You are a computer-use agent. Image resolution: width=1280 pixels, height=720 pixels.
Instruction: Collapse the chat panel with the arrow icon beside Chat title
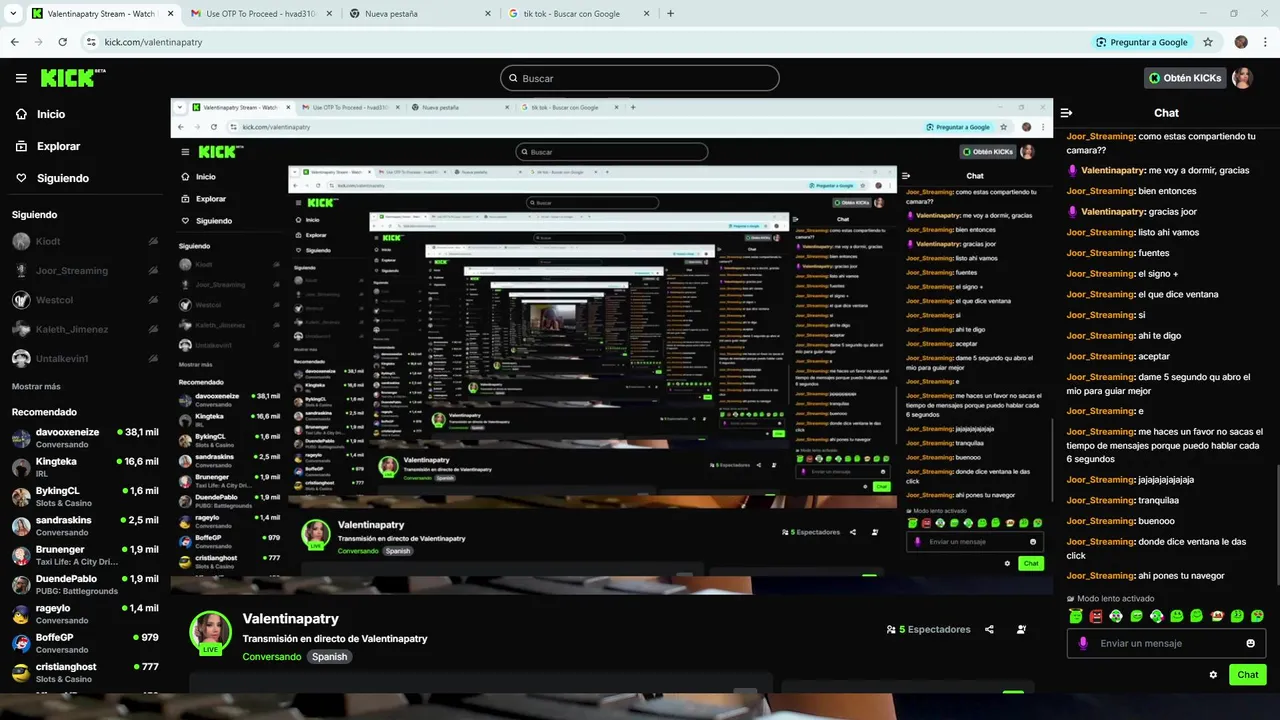pyautogui.click(x=1066, y=113)
